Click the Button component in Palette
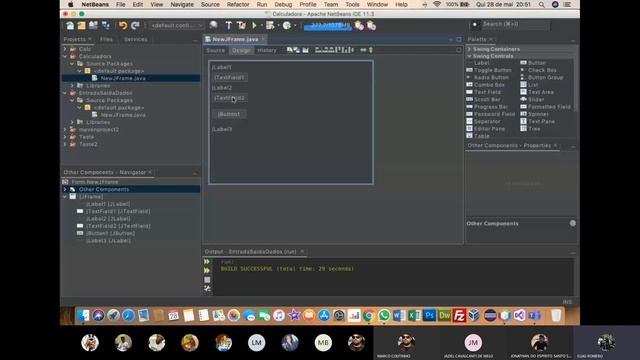The image size is (640, 360). [533, 63]
